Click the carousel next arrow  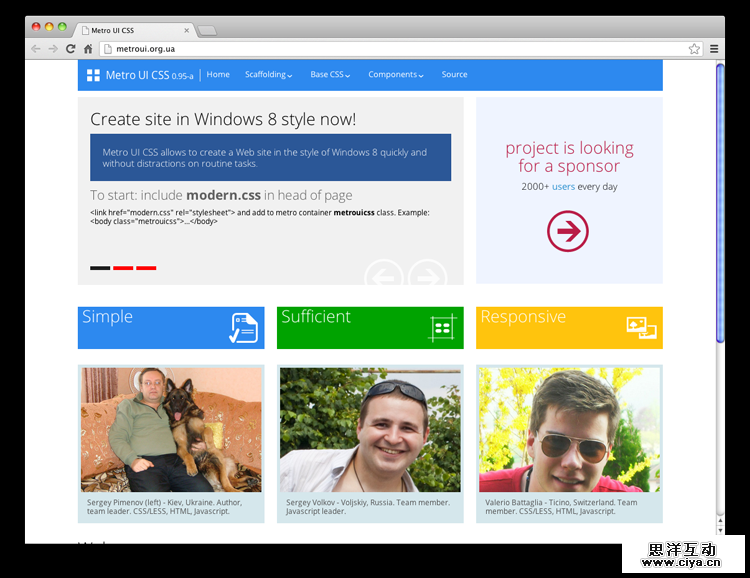428,274
